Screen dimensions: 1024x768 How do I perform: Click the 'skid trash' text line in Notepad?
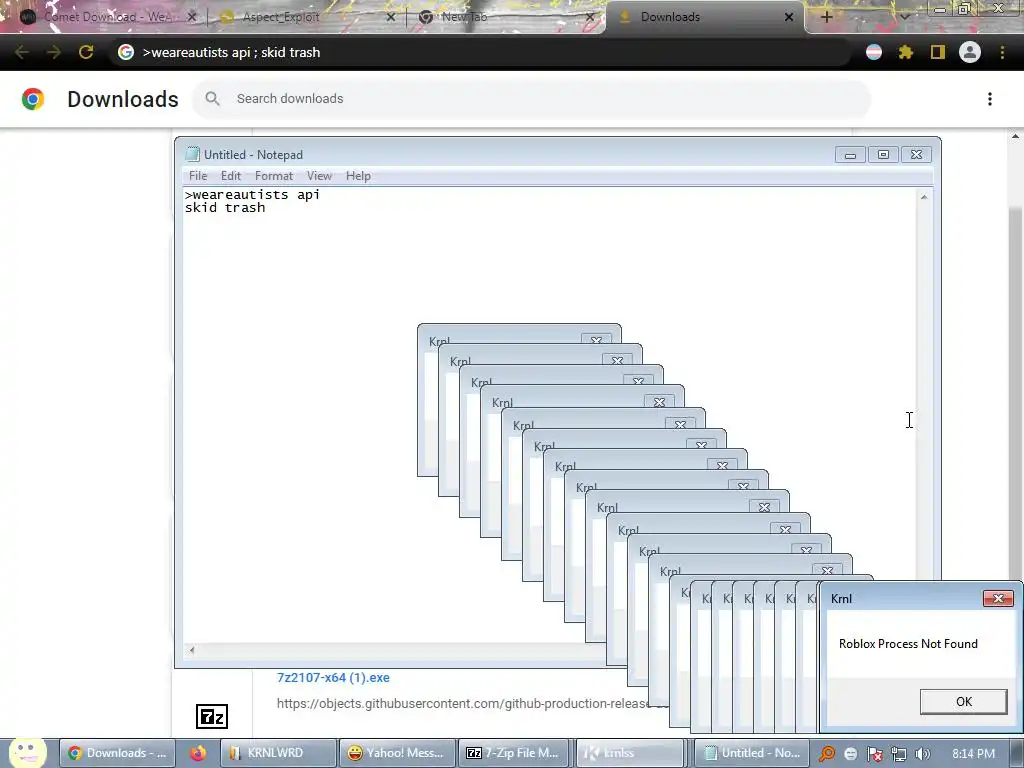[225, 208]
